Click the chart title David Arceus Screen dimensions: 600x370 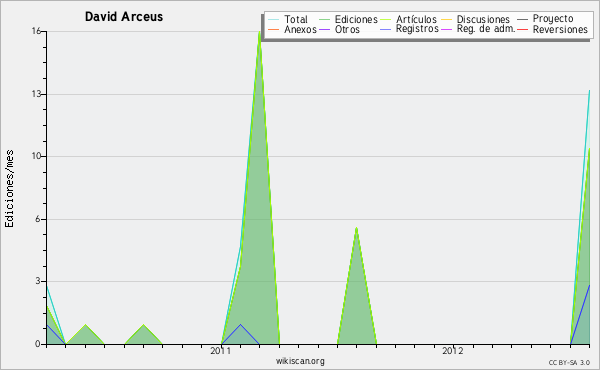tap(124, 17)
